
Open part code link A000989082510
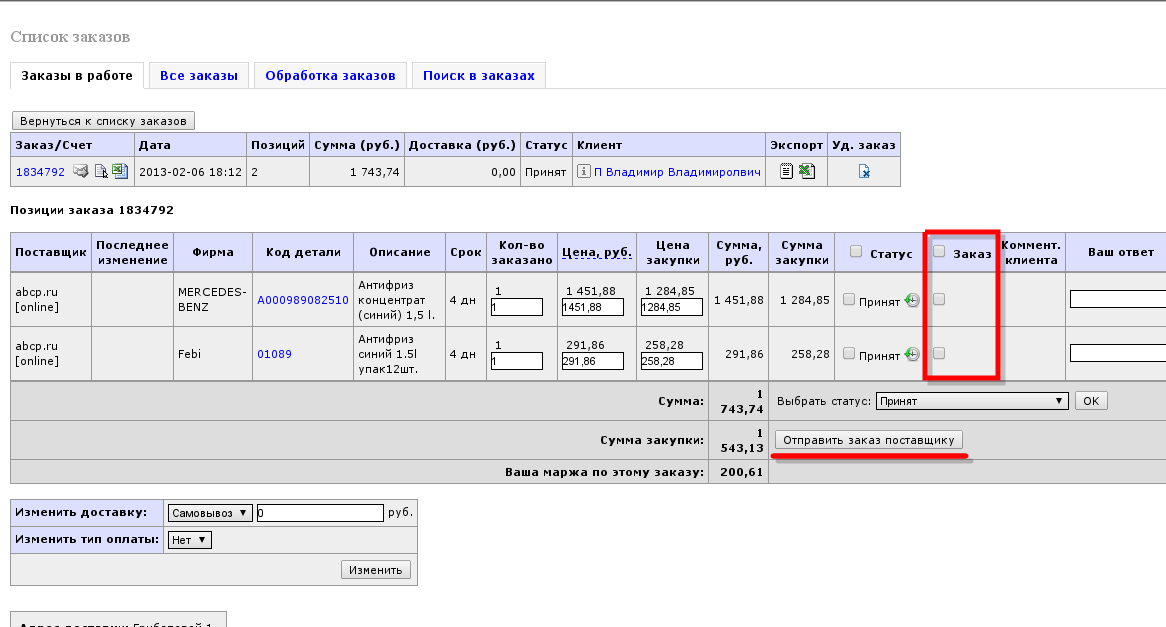pos(303,300)
